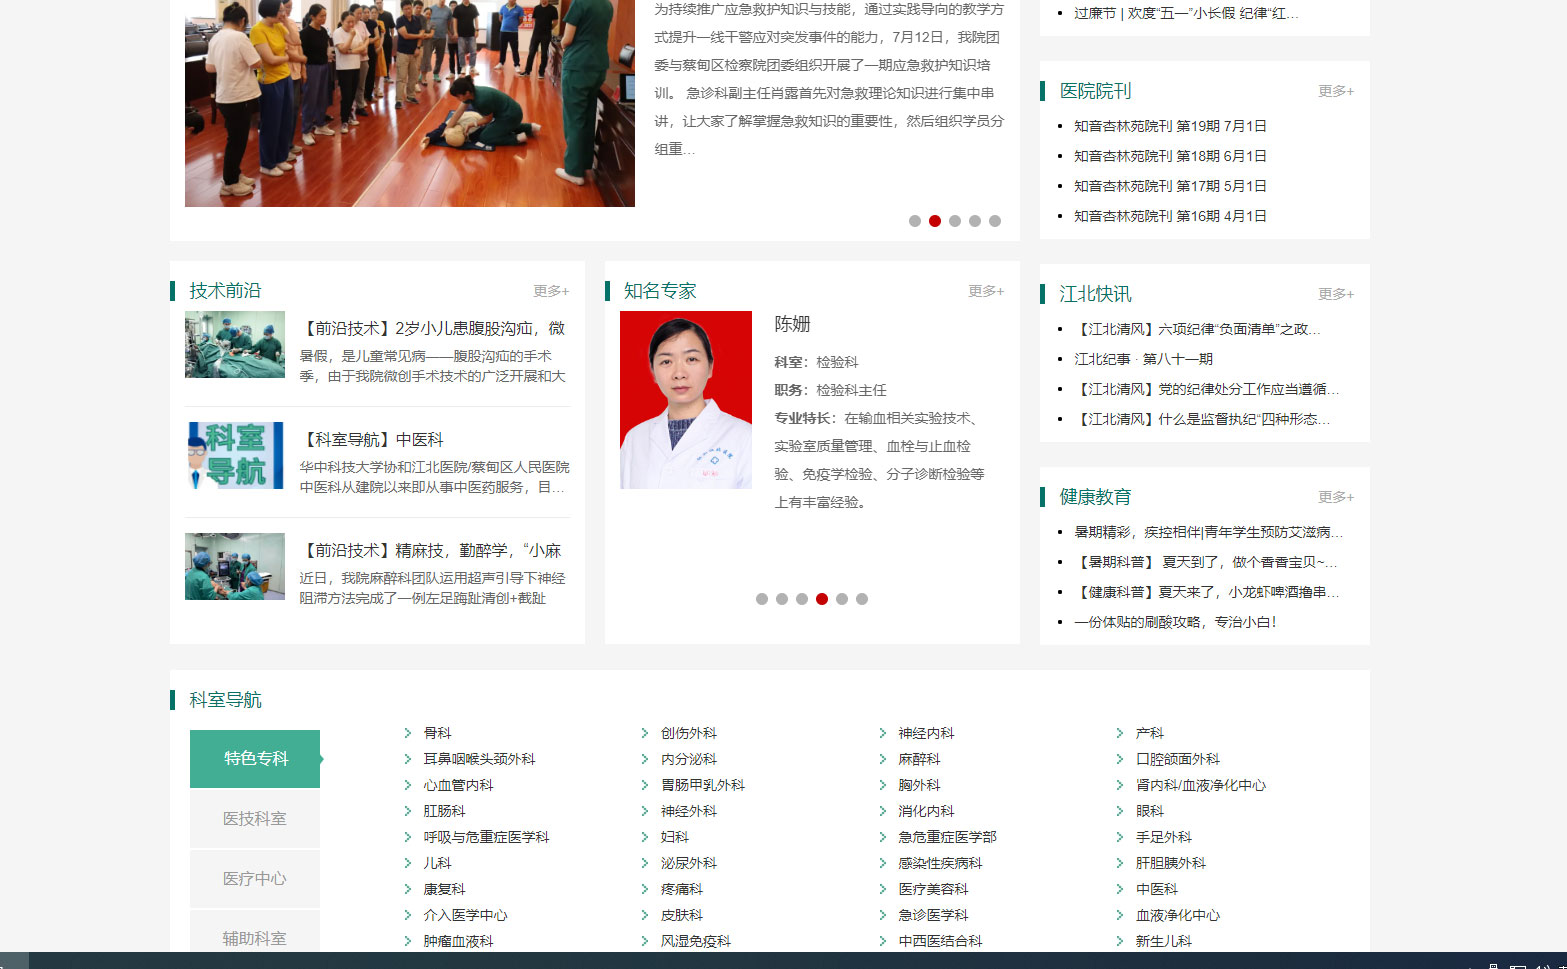This screenshot has width=1567, height=969.
Task: Select second news carousel pagination dot
Action: pyautogui.click(x=935, y=221)
